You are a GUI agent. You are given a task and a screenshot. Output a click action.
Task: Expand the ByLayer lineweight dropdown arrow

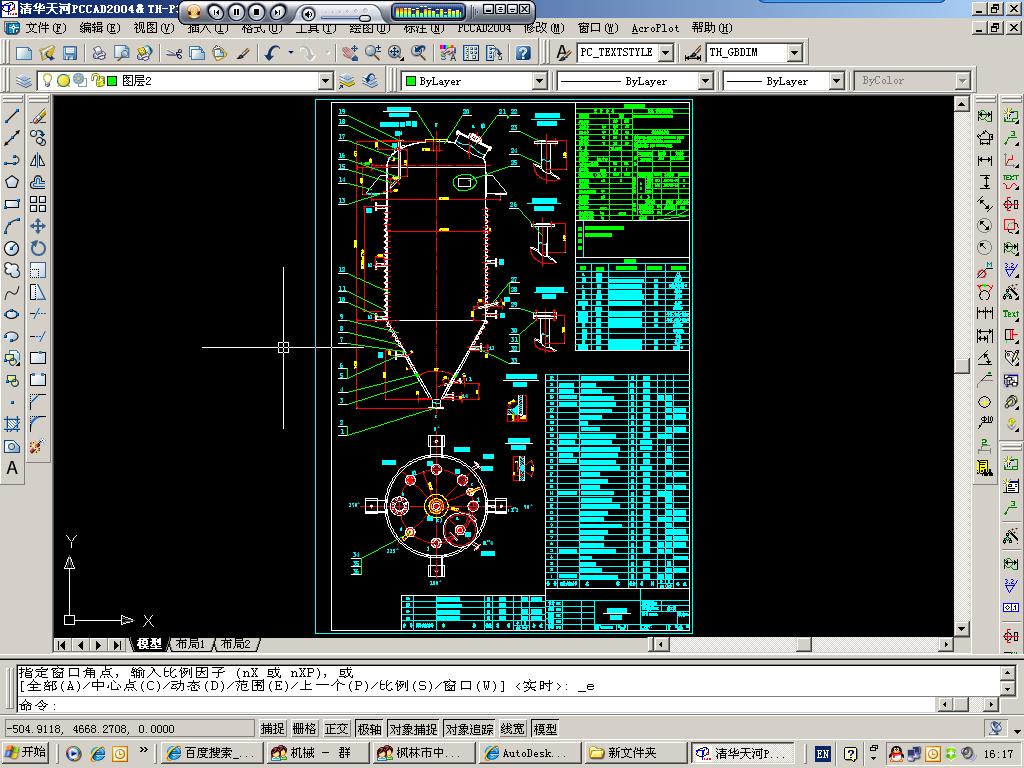[x=837, y=81]
